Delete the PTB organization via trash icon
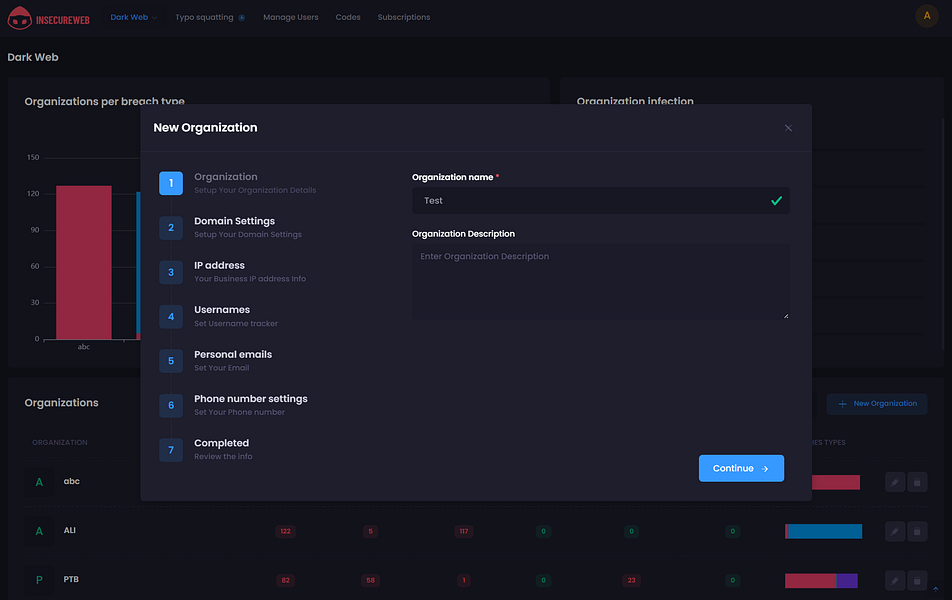Screen dimensions: 952x600 point(916,580)
